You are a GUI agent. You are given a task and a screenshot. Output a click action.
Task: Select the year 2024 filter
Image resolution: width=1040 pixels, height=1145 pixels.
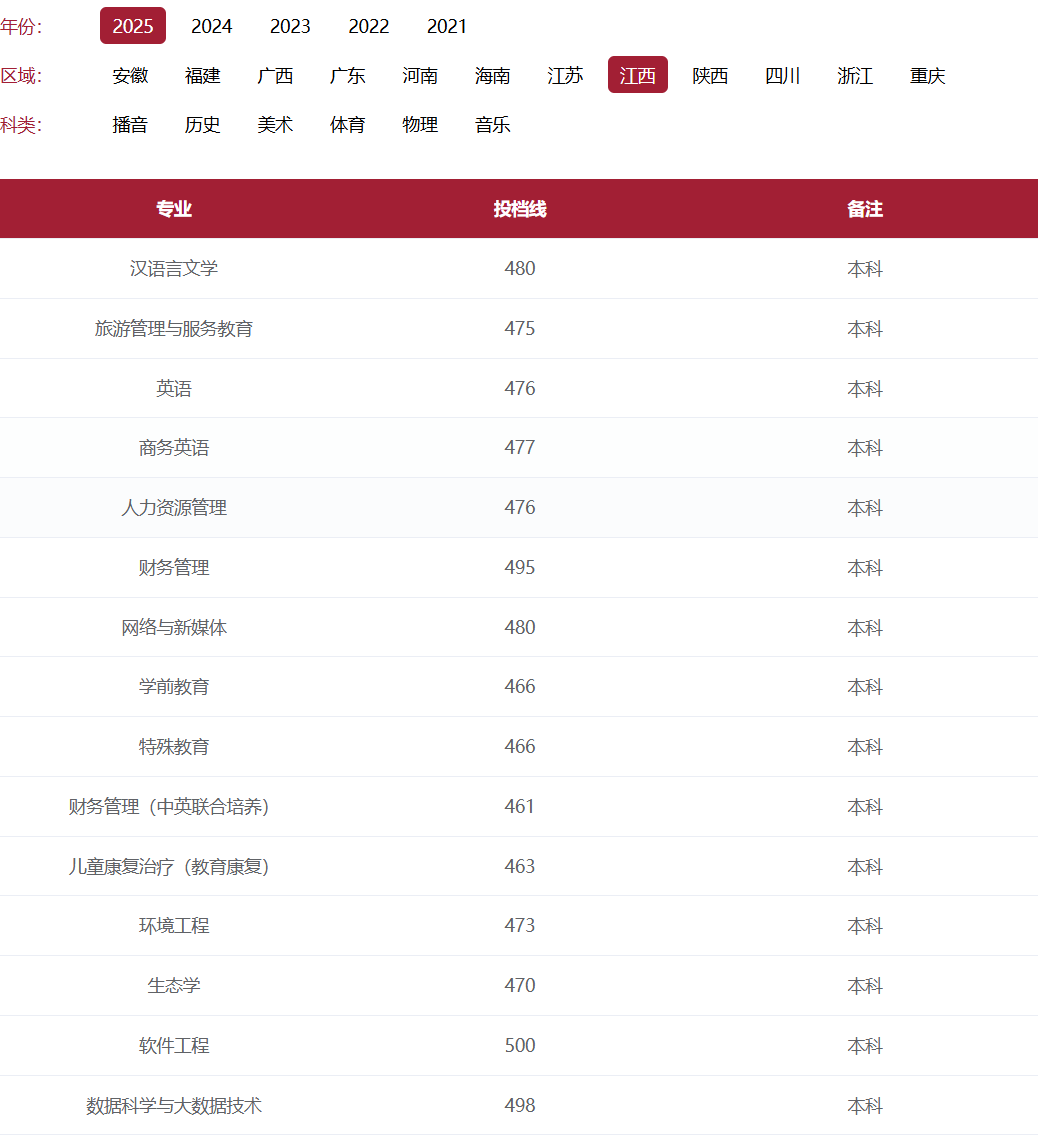pyautogui.click(x=211, y=26)
